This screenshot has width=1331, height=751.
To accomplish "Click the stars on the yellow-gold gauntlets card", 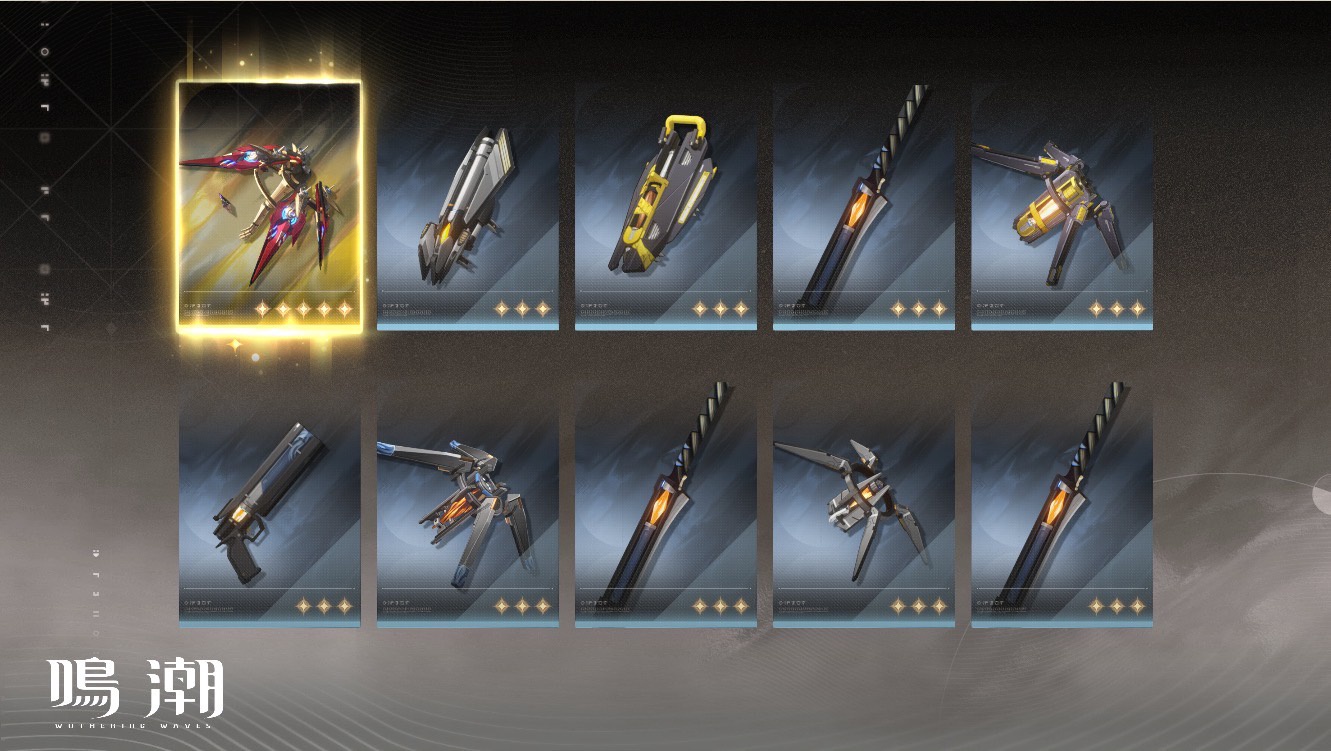I will (x=1115, y=309).
